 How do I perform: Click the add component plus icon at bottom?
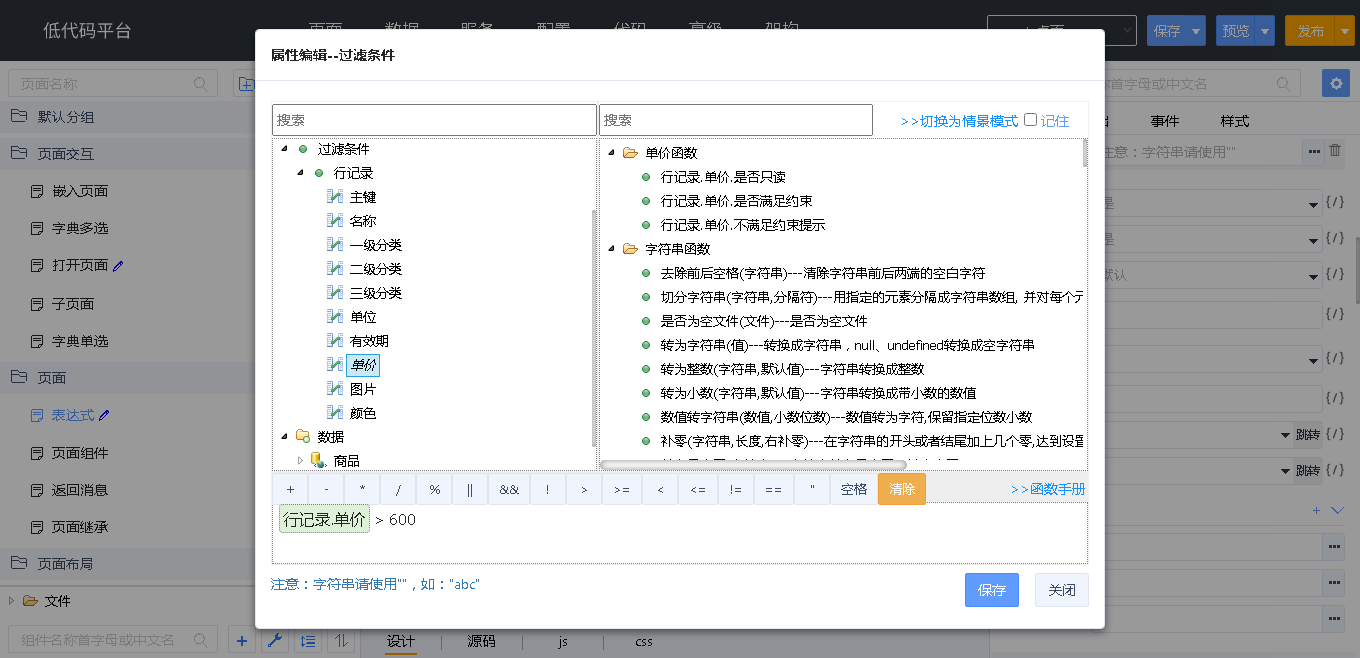[241, 640]
